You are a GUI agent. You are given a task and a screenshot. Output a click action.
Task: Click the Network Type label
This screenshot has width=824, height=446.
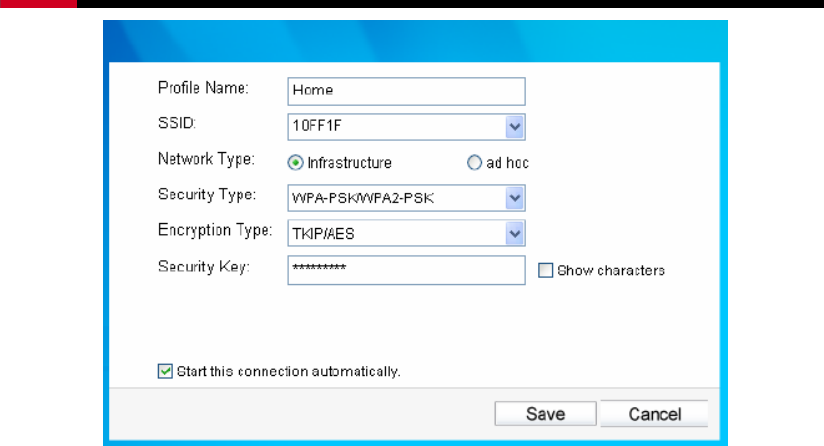tap(207, 159)
